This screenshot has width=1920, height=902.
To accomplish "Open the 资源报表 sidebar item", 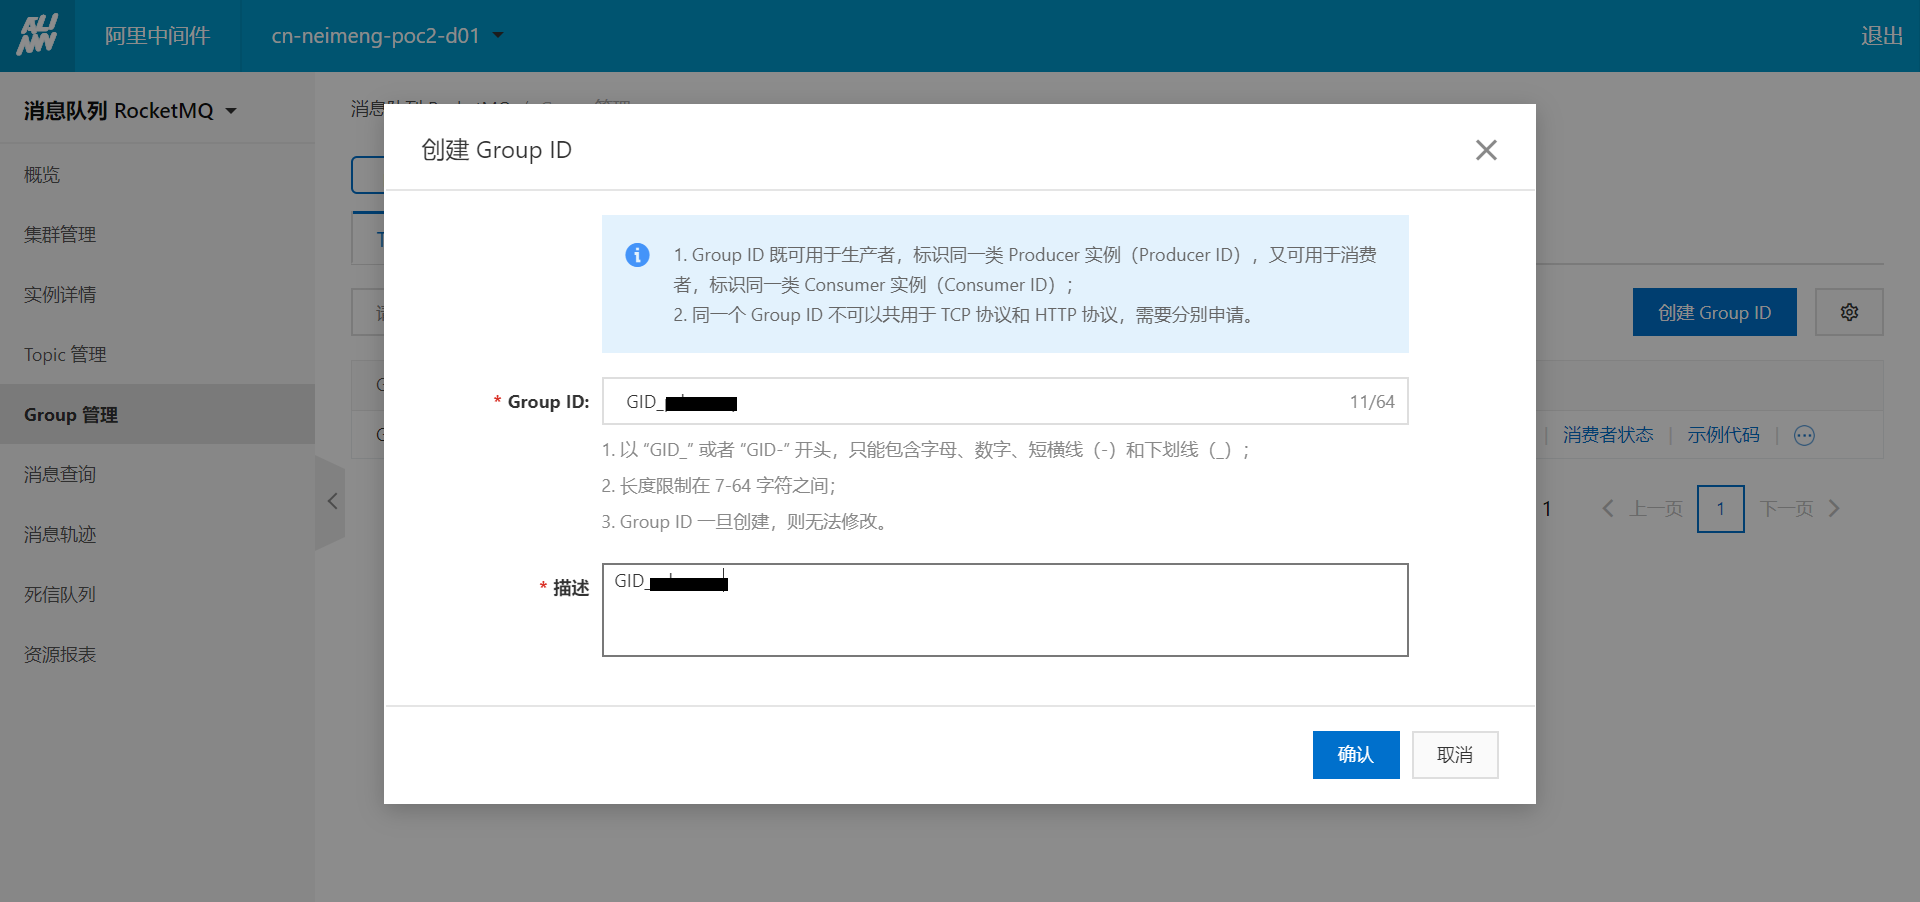I will pyautogui.click(x=157, y=655).
